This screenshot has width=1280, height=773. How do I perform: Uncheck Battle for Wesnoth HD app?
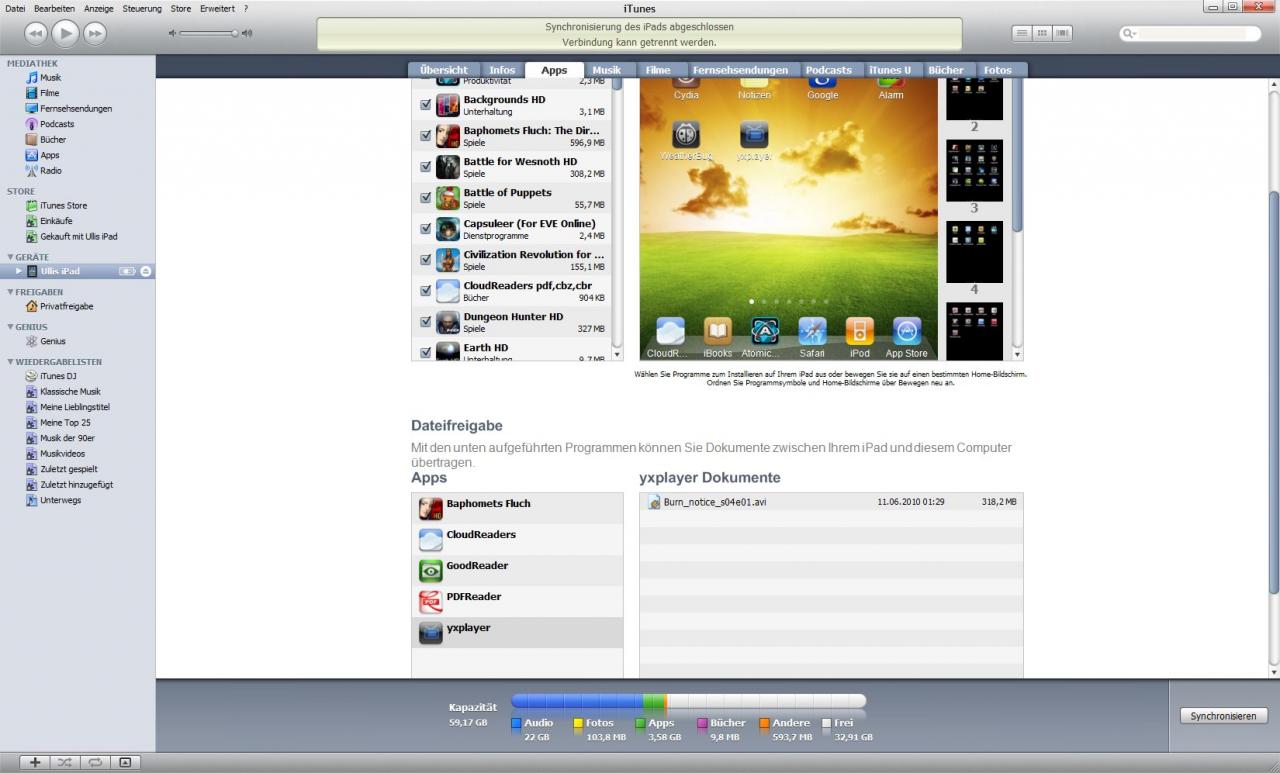point(426,167)
